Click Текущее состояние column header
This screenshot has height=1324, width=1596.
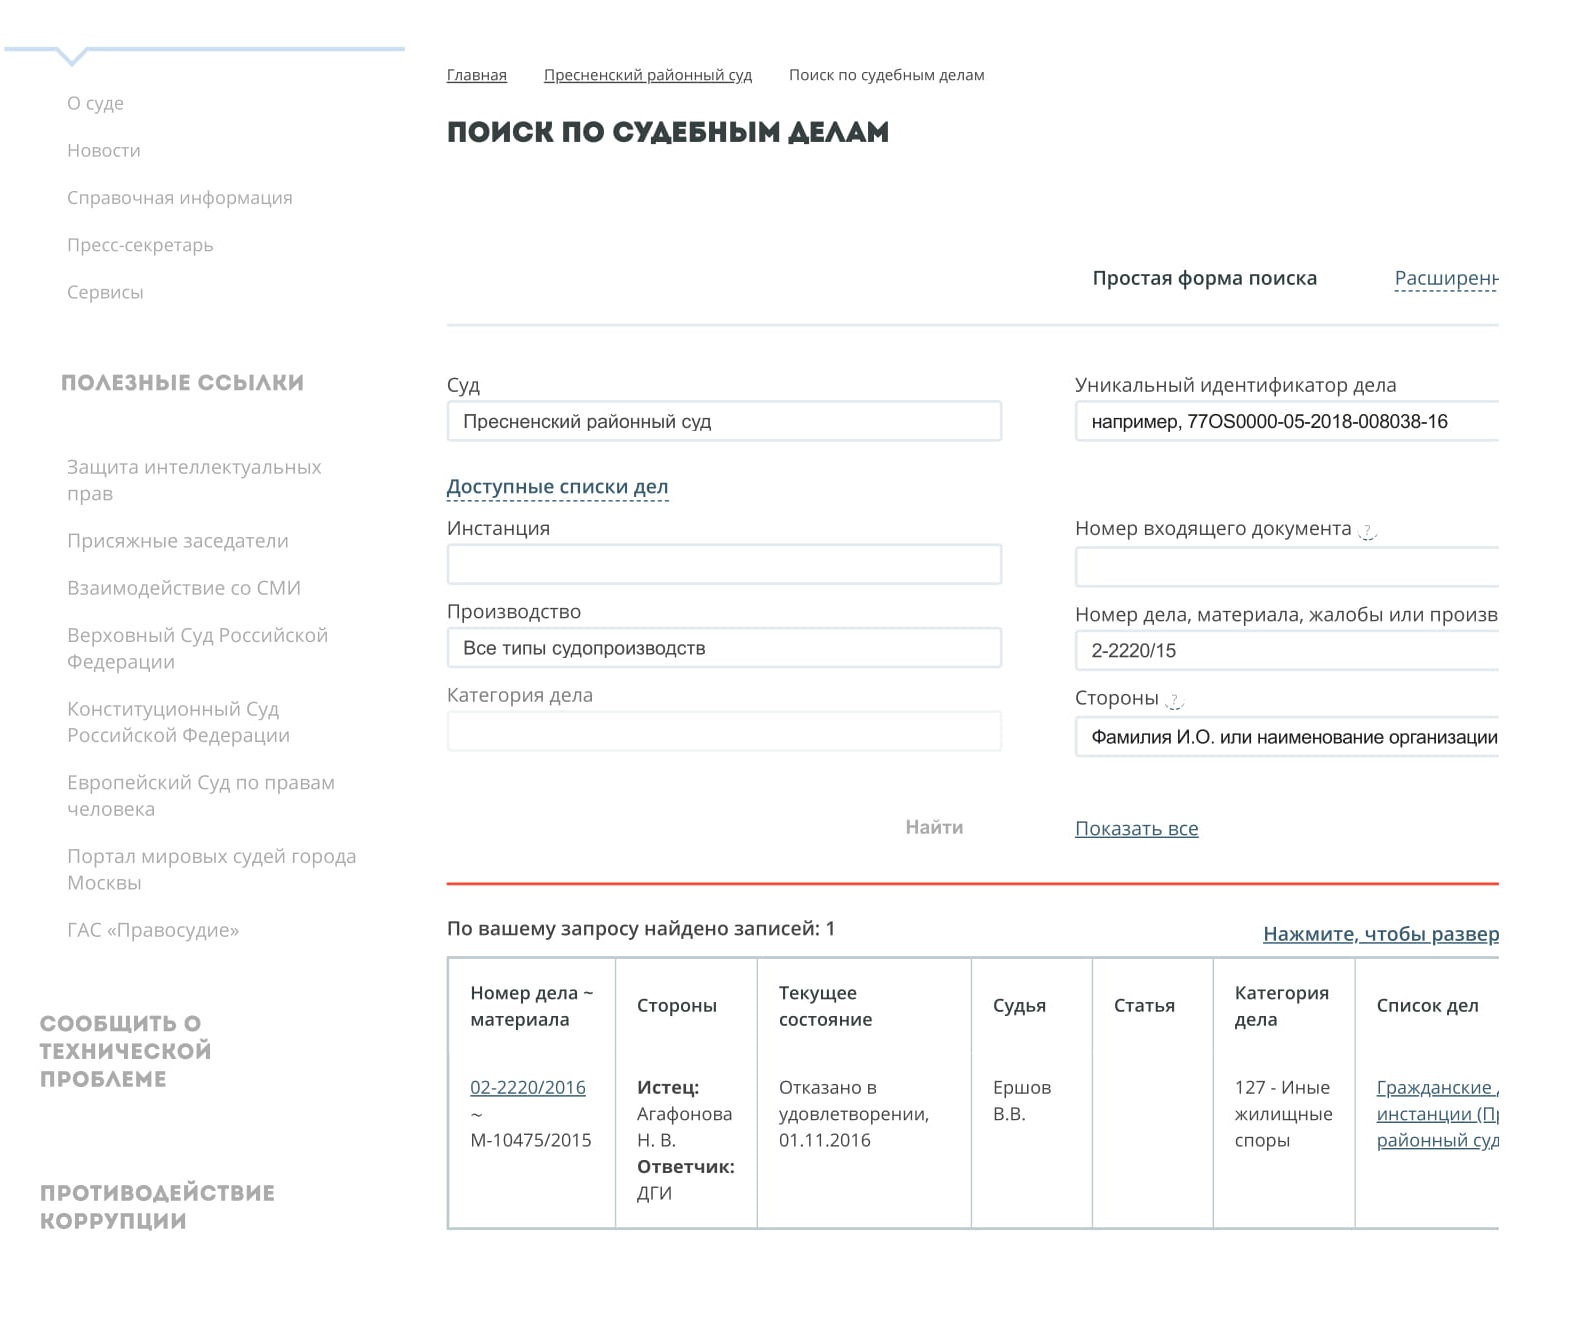click(x=826, y=1006)
